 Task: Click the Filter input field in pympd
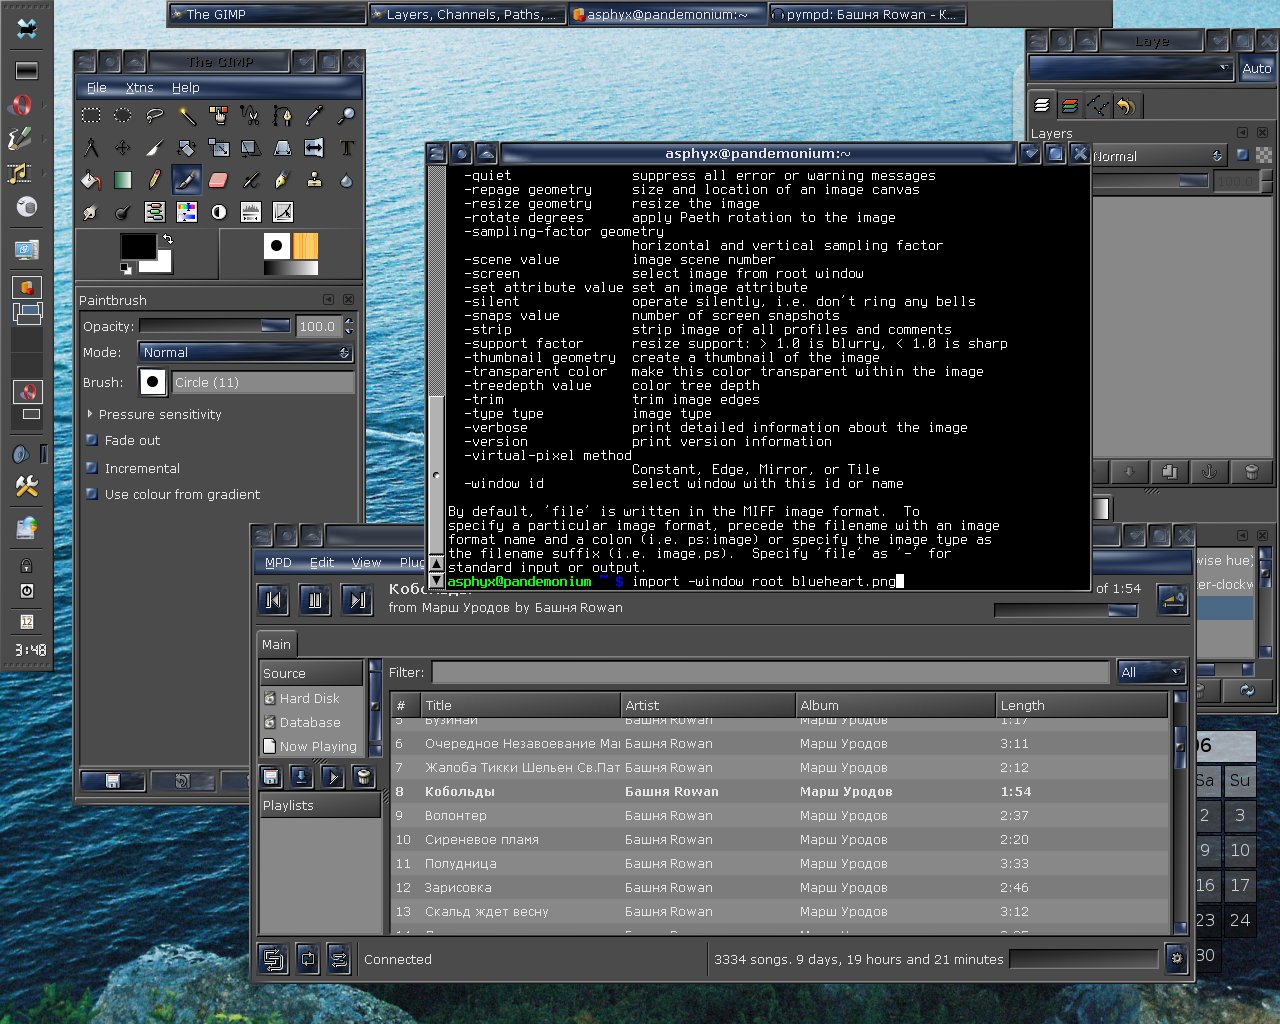[770, 672]
